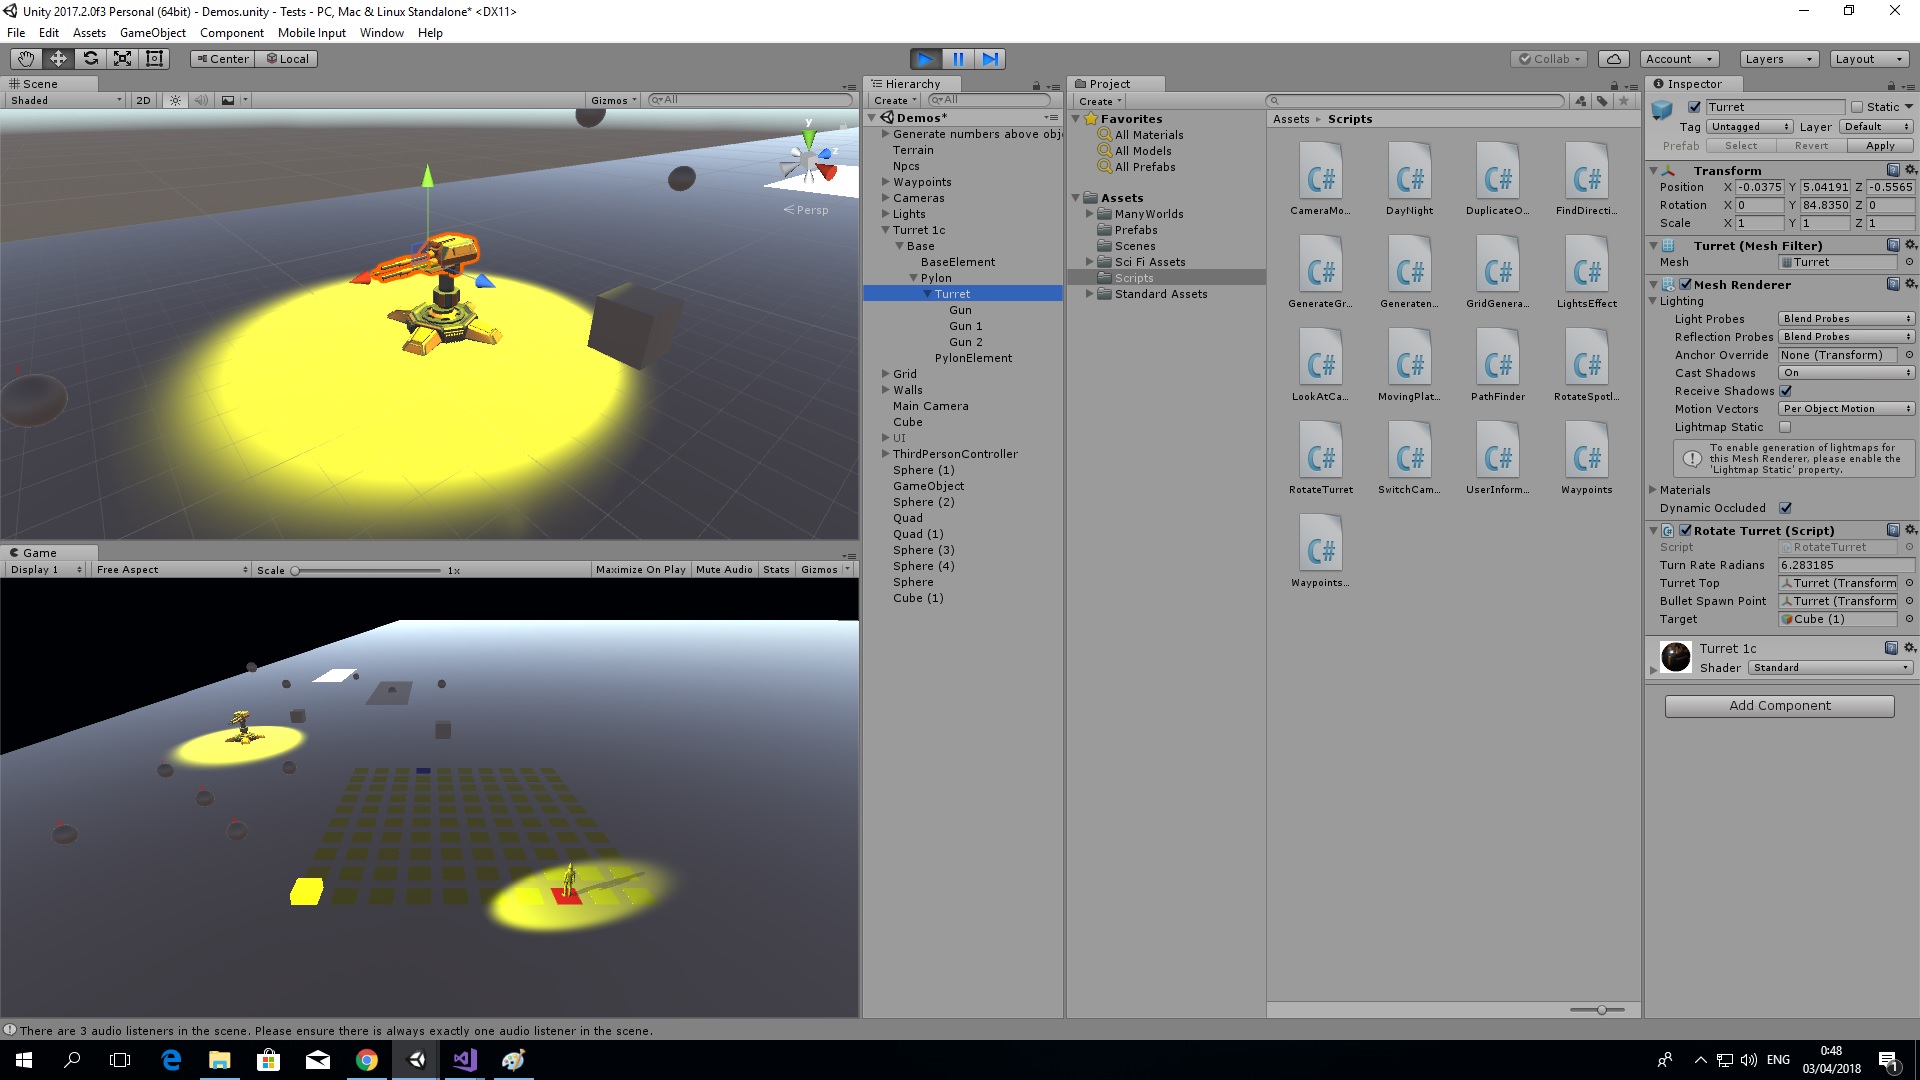Open Cast Shadows dropdown
Viewport: 1920px width, 1080px height.
point(1846,373)
